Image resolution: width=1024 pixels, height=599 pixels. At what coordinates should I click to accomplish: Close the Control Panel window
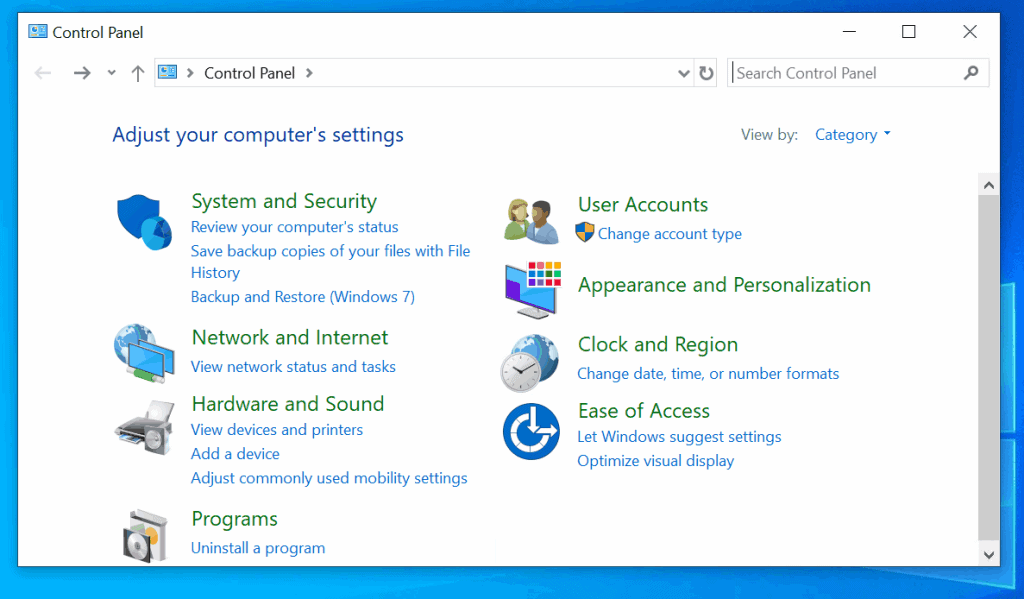970,31
